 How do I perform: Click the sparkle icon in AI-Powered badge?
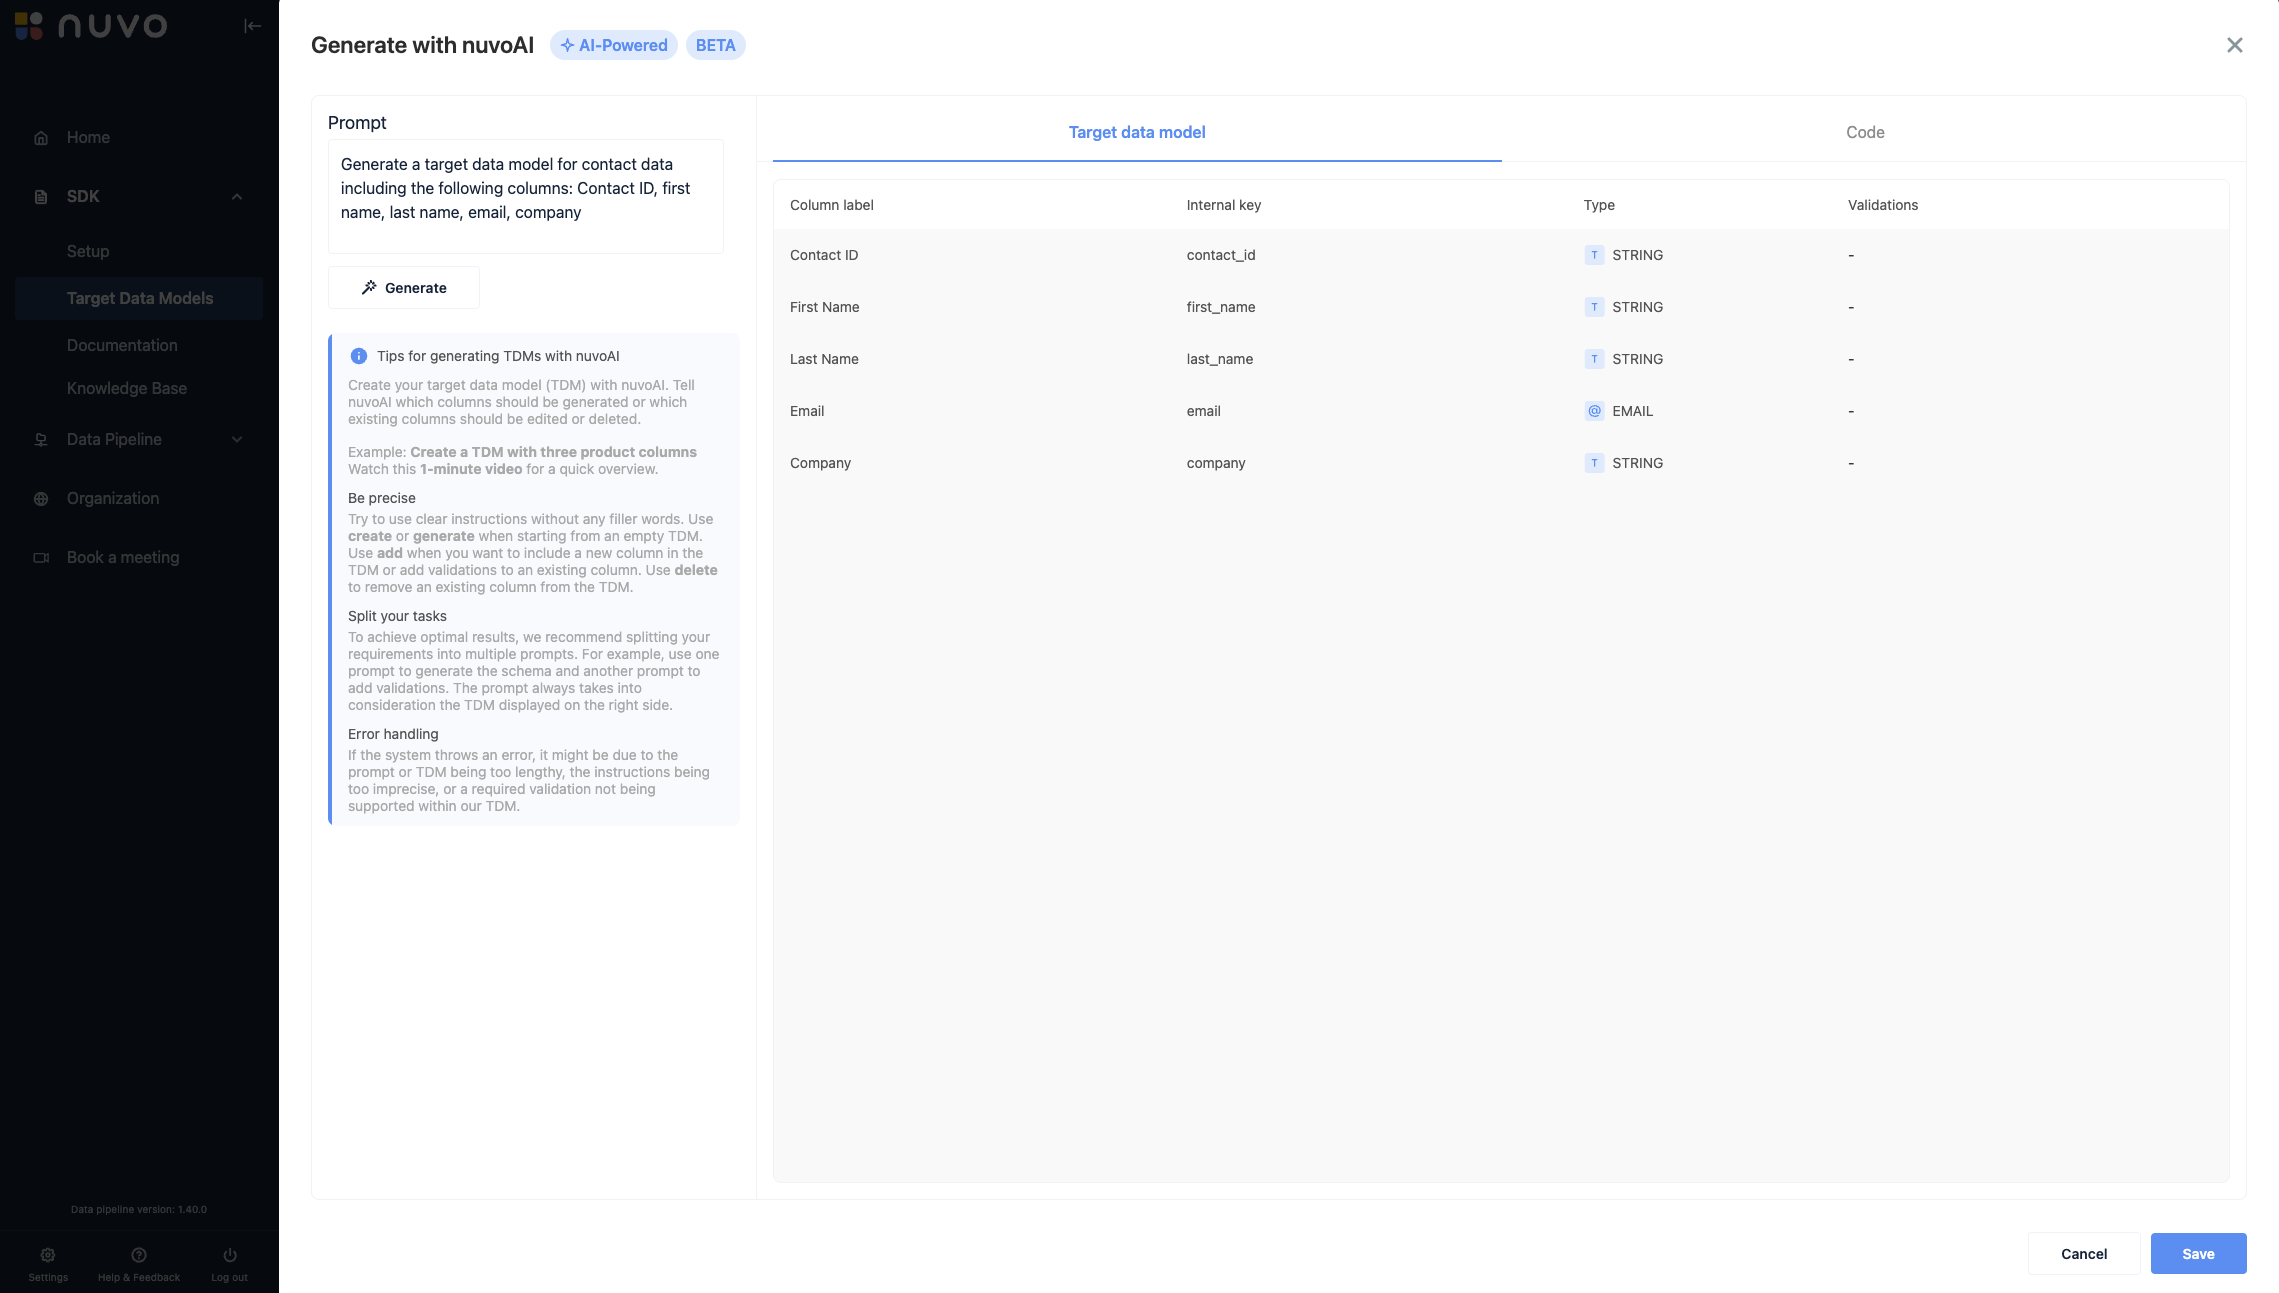click(x=567, y=45)
